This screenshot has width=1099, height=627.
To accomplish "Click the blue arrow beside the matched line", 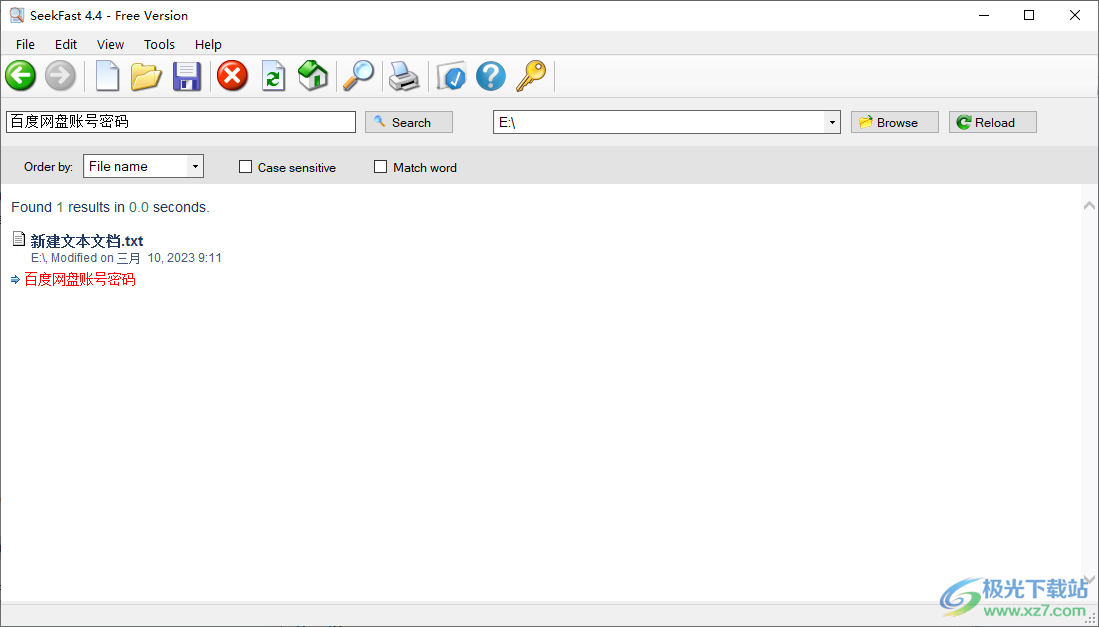I will 15,280.
